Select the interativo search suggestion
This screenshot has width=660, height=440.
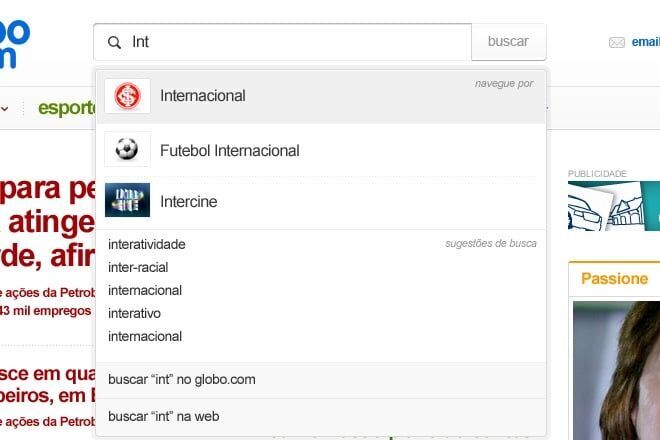[134, 313]
